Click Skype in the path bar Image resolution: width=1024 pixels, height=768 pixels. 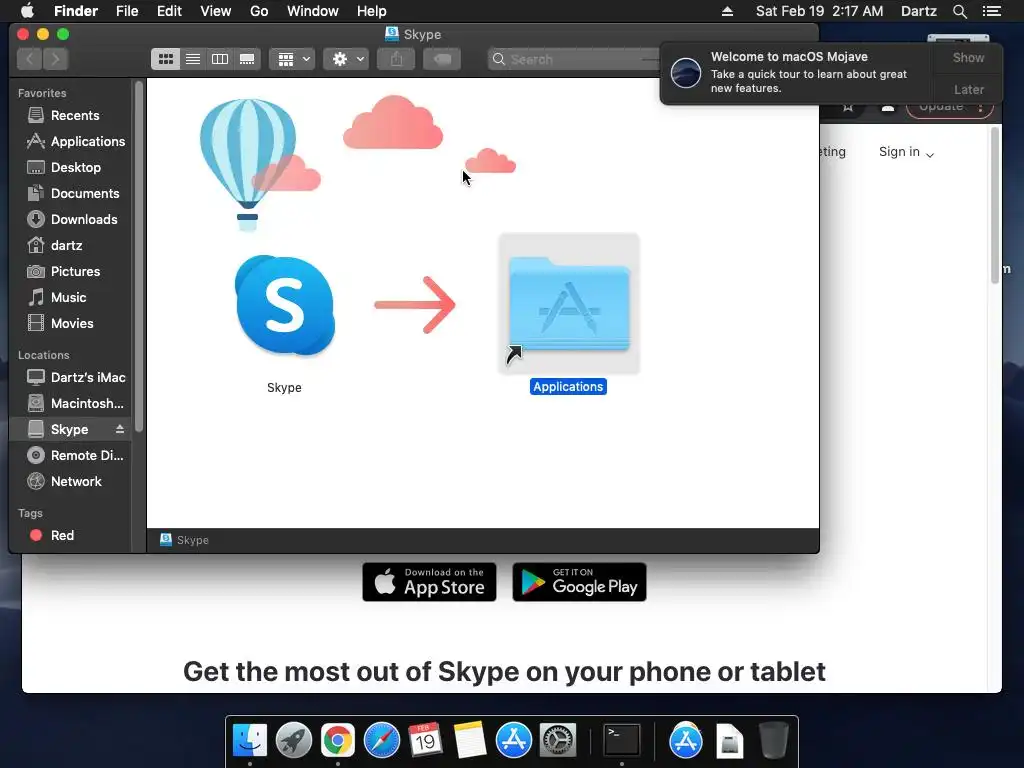tap(185, 540)
